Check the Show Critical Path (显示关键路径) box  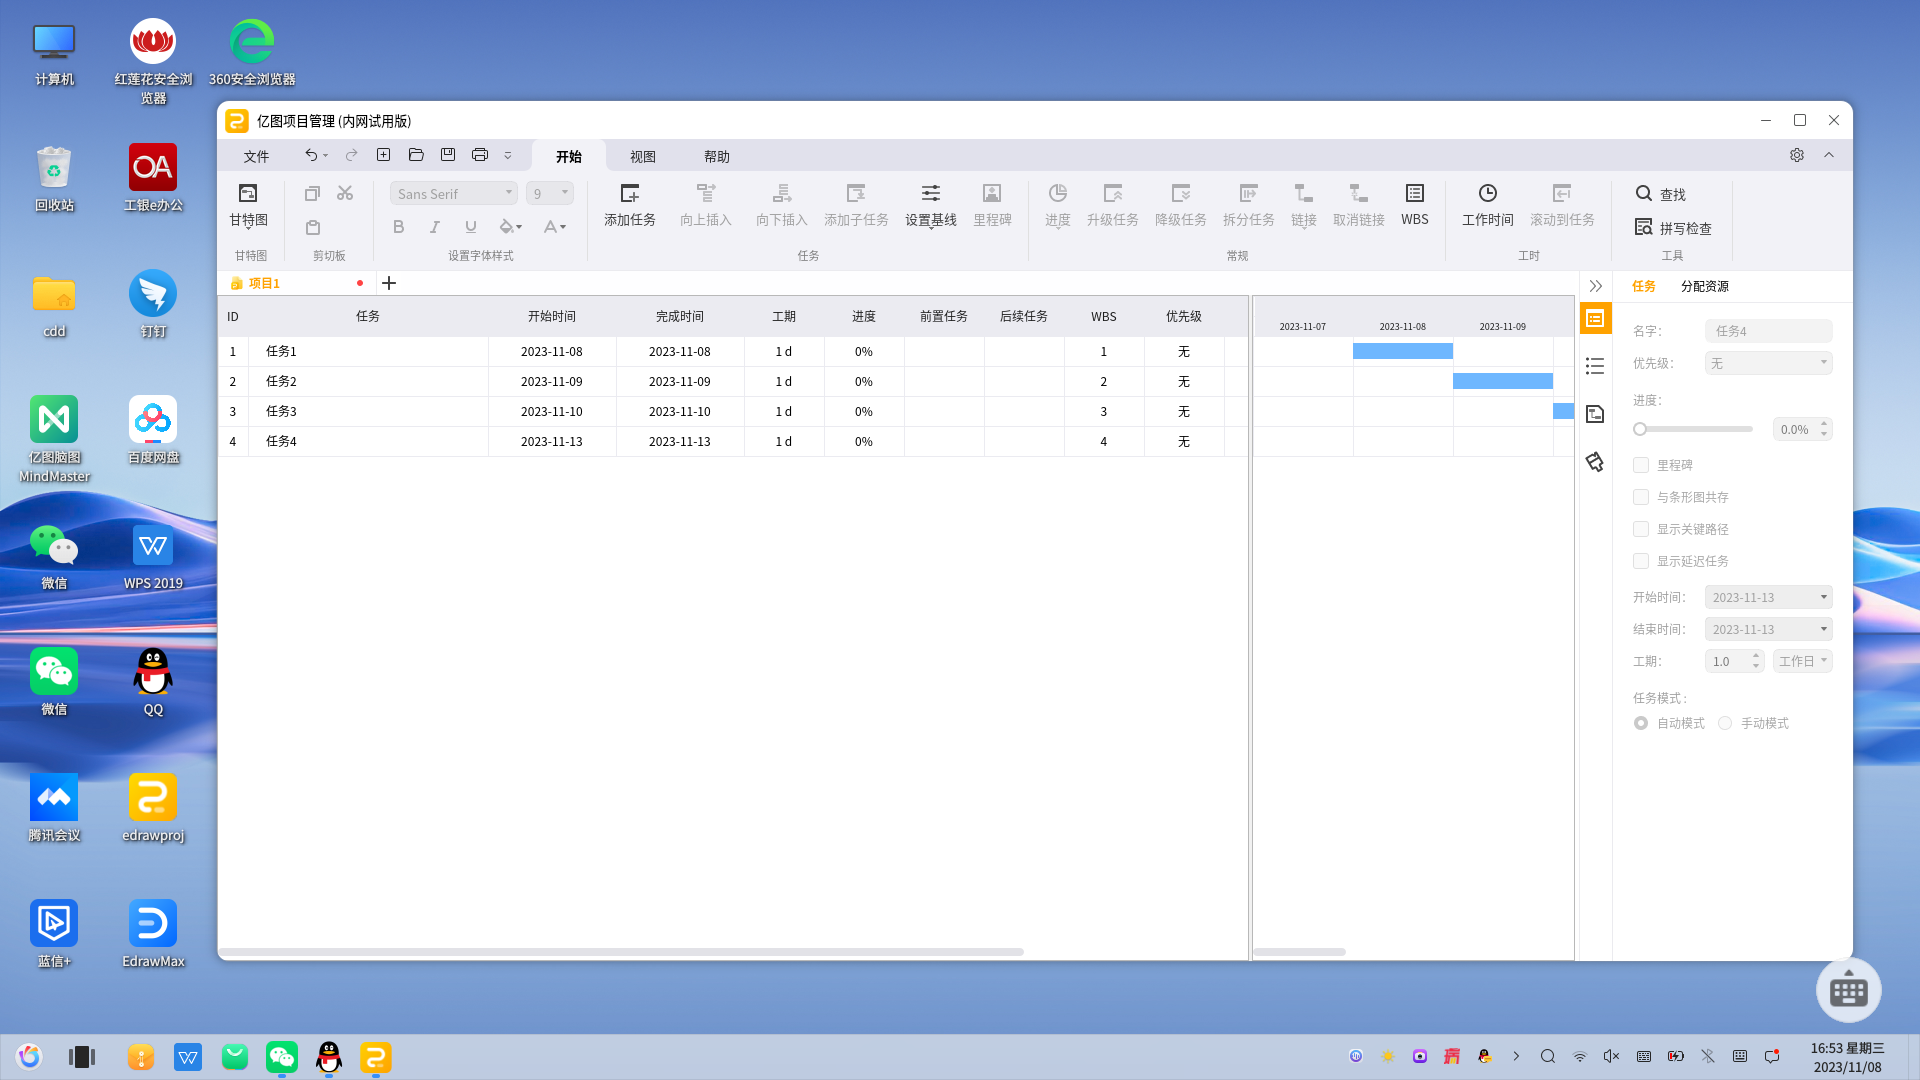coord(1641,529)
